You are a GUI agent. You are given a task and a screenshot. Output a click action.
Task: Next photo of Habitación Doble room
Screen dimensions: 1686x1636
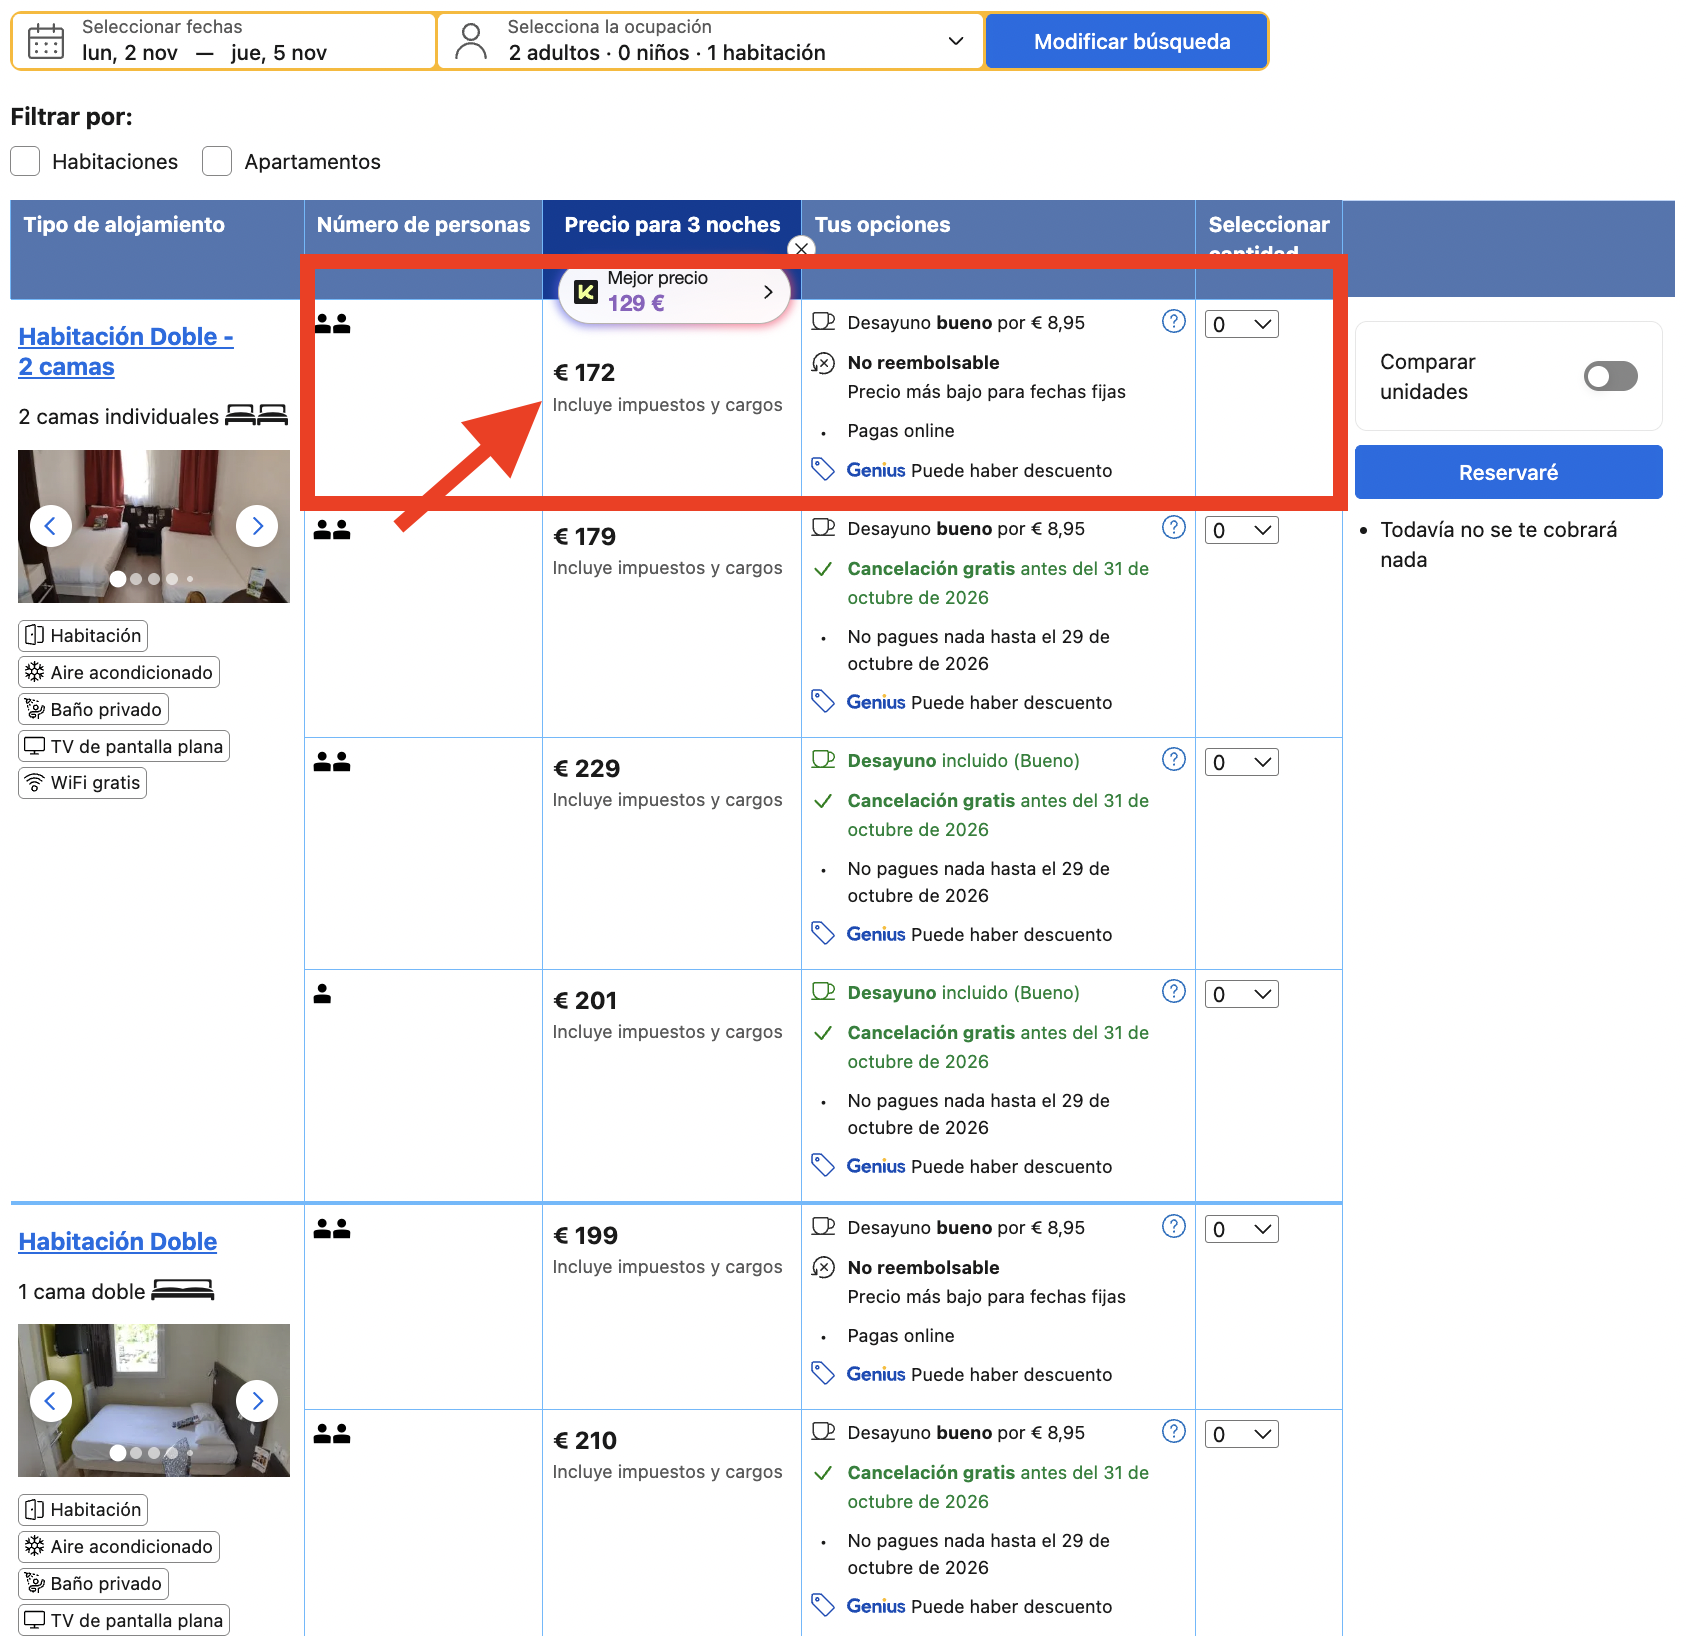(x=257, y=1401)
